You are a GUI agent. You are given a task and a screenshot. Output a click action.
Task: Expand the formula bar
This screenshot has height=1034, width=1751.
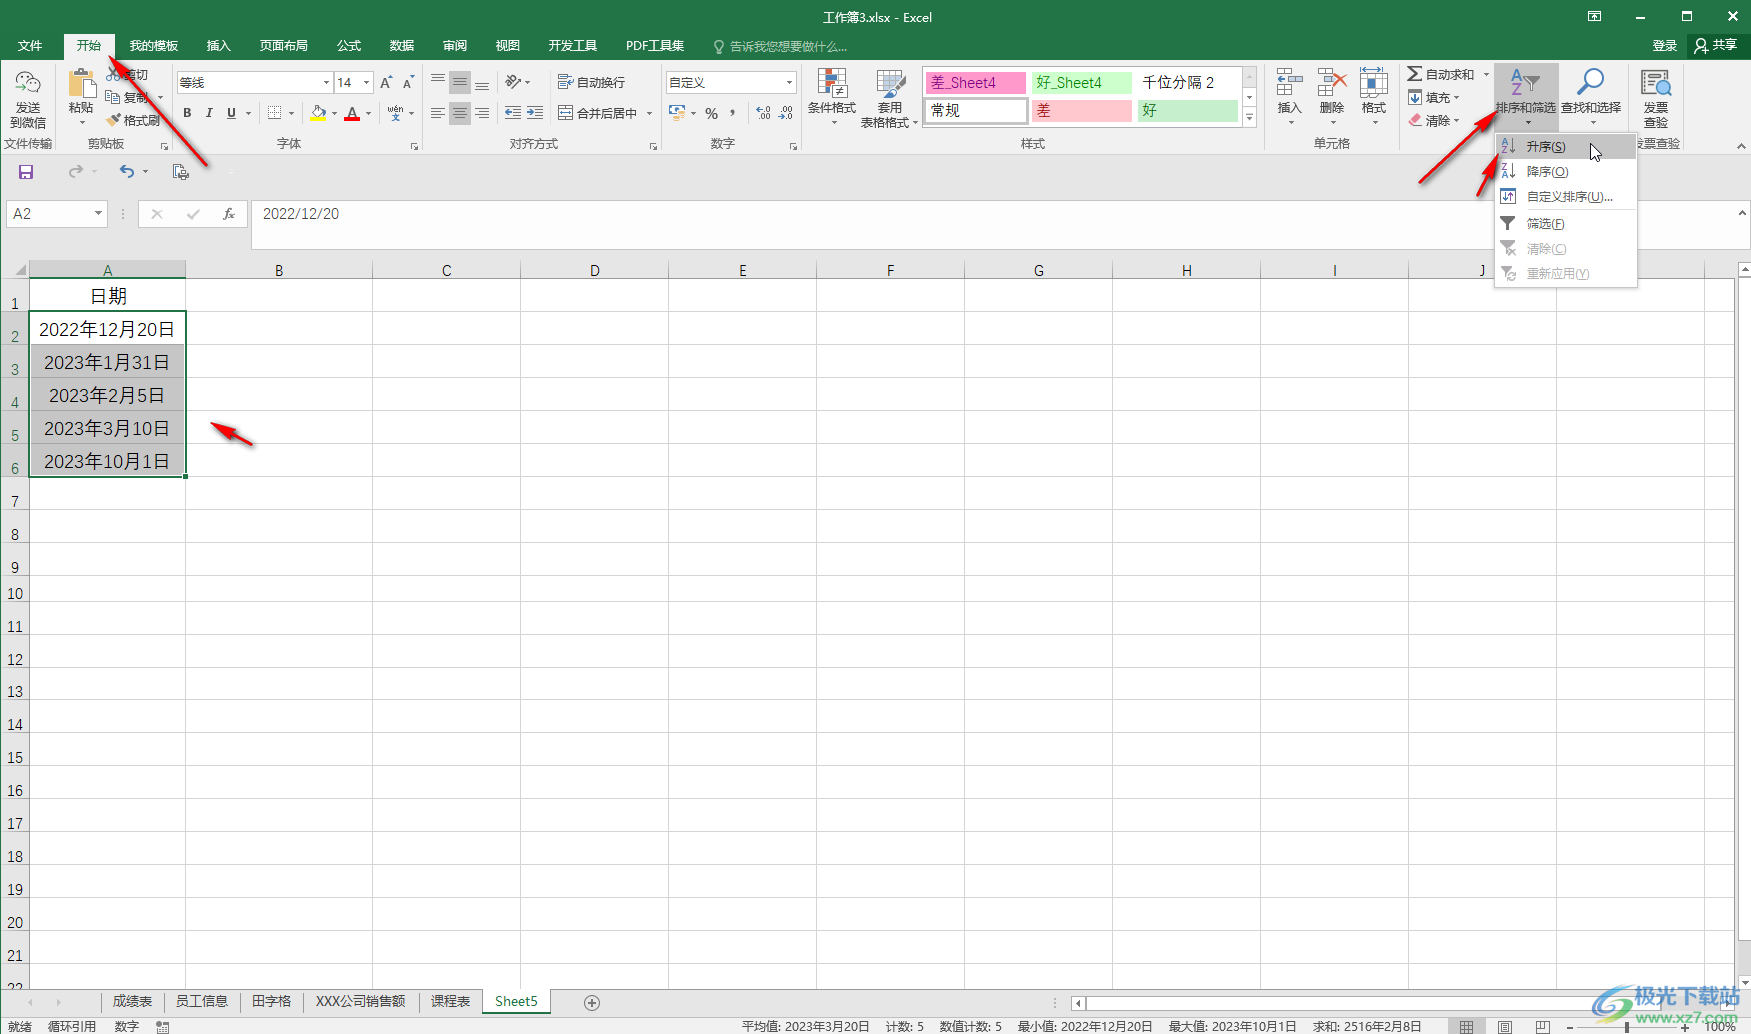(x=1742, y=213)
